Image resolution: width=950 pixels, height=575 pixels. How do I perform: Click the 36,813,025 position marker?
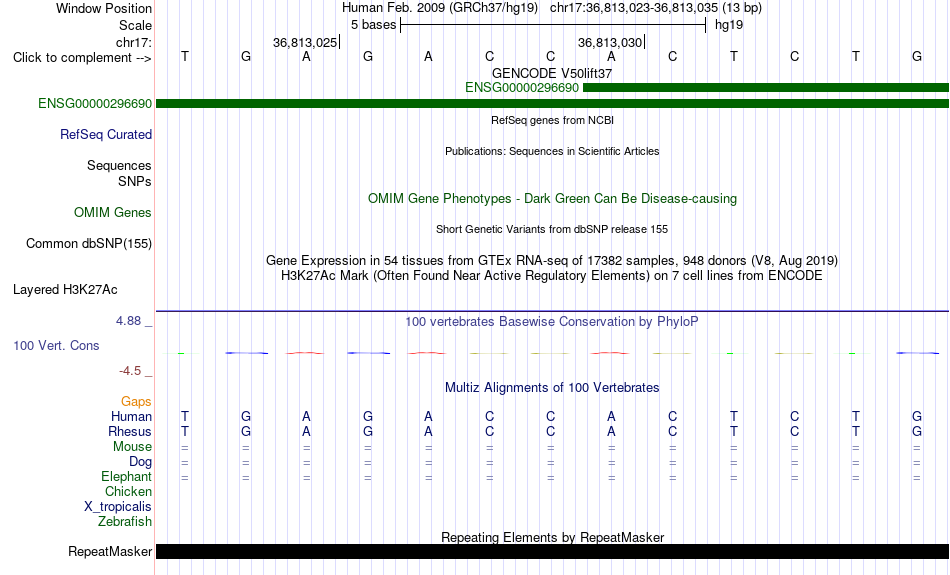(x=305, y=42)
